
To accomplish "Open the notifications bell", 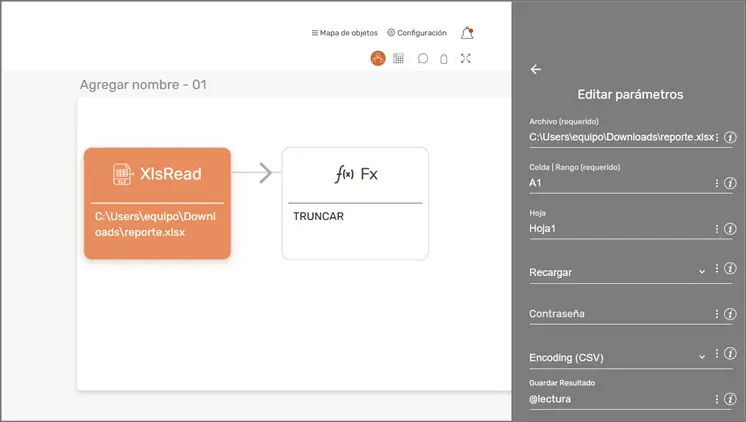I will (x=466, y=33).
